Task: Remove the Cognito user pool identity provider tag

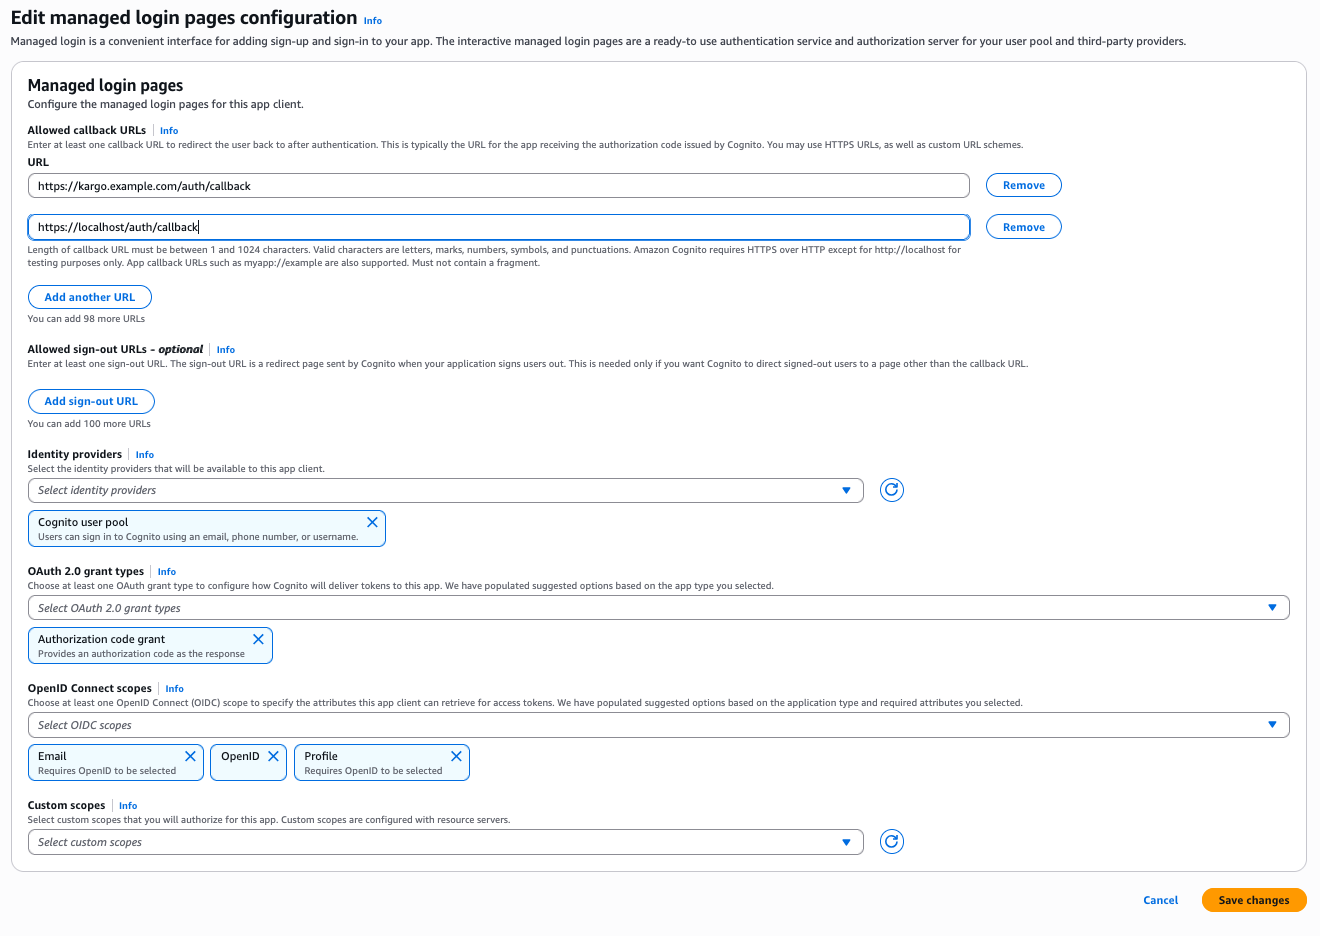Action: [372, 521]
